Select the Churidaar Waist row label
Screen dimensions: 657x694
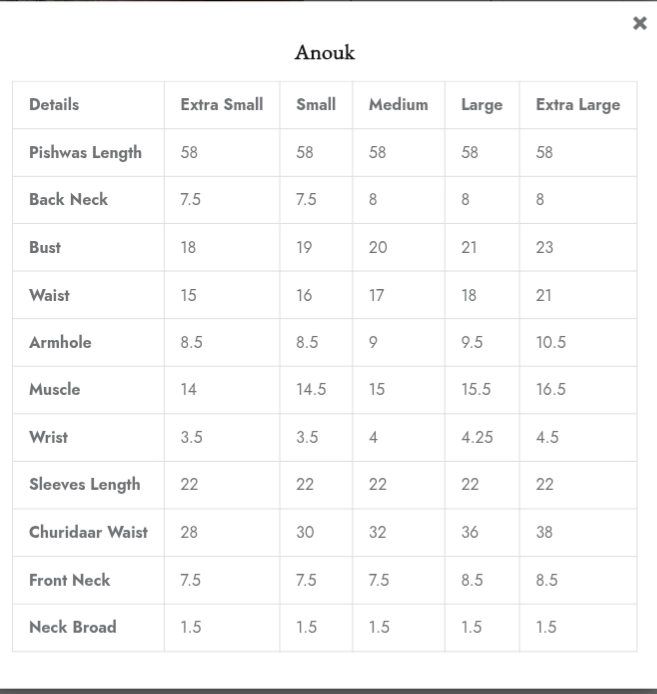(x=88, y=532)
